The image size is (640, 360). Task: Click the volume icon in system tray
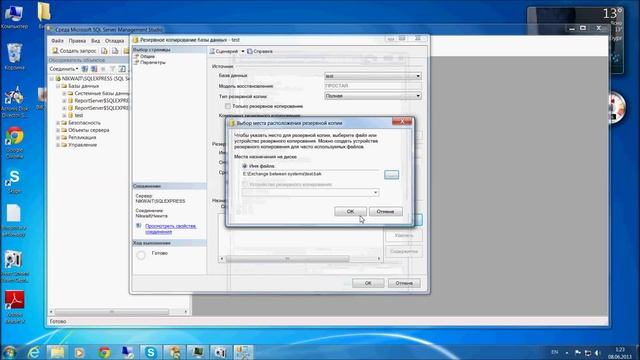tap(598, 352)
